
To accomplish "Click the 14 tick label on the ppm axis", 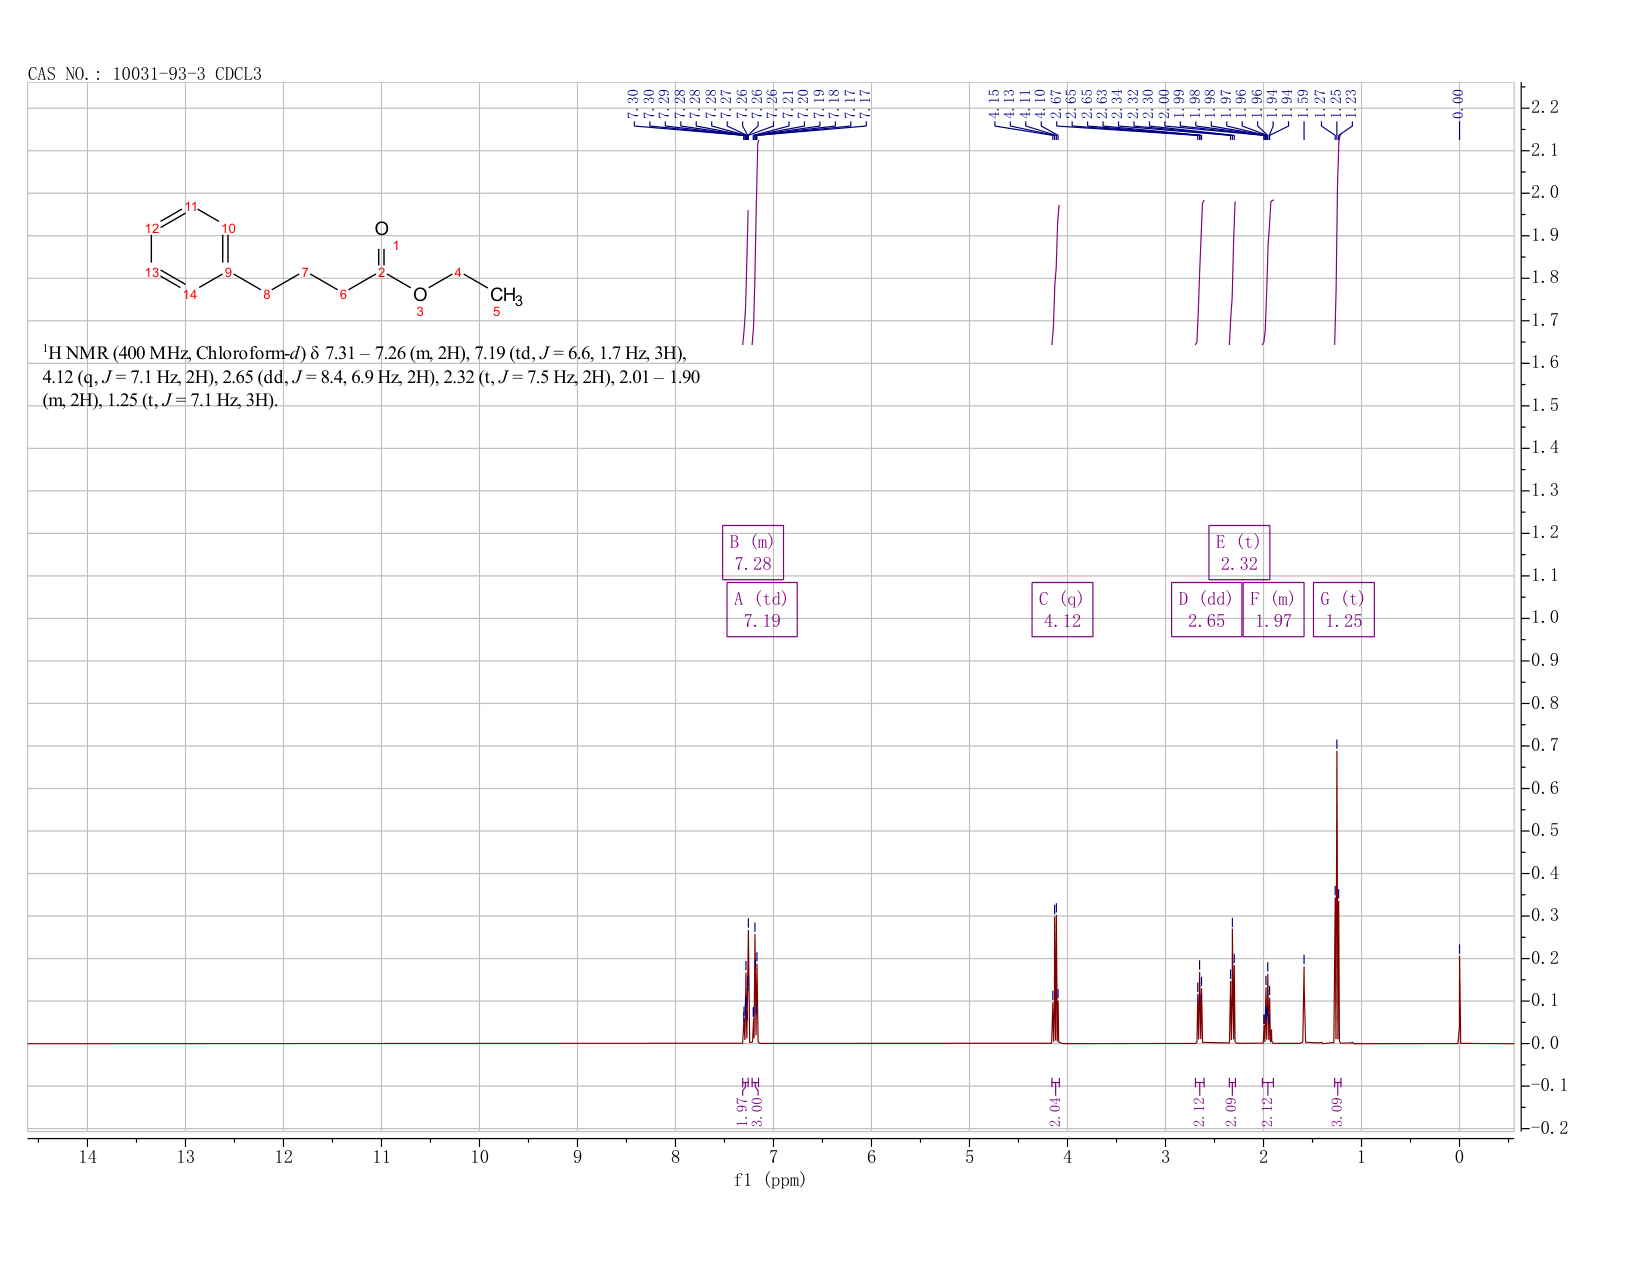I will [x=87, y=1157].
